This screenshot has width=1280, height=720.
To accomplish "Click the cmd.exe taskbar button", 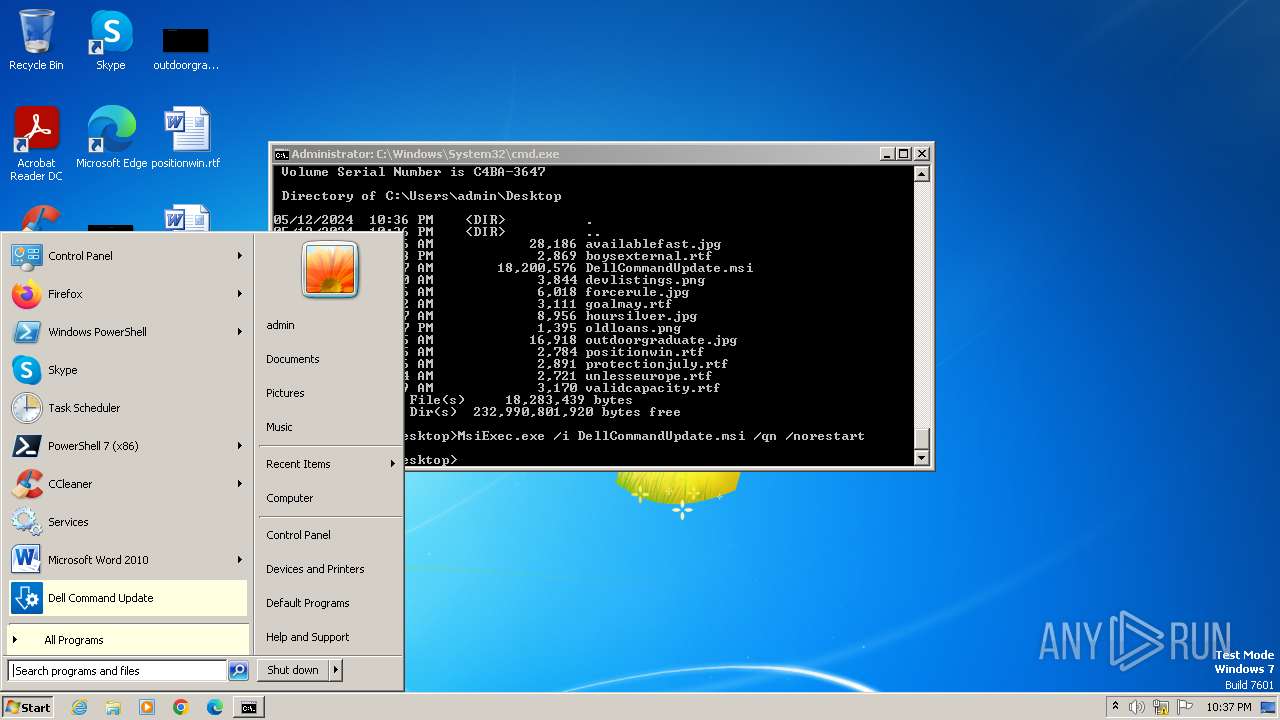I will pyautogui.click(x=248, y=707).
